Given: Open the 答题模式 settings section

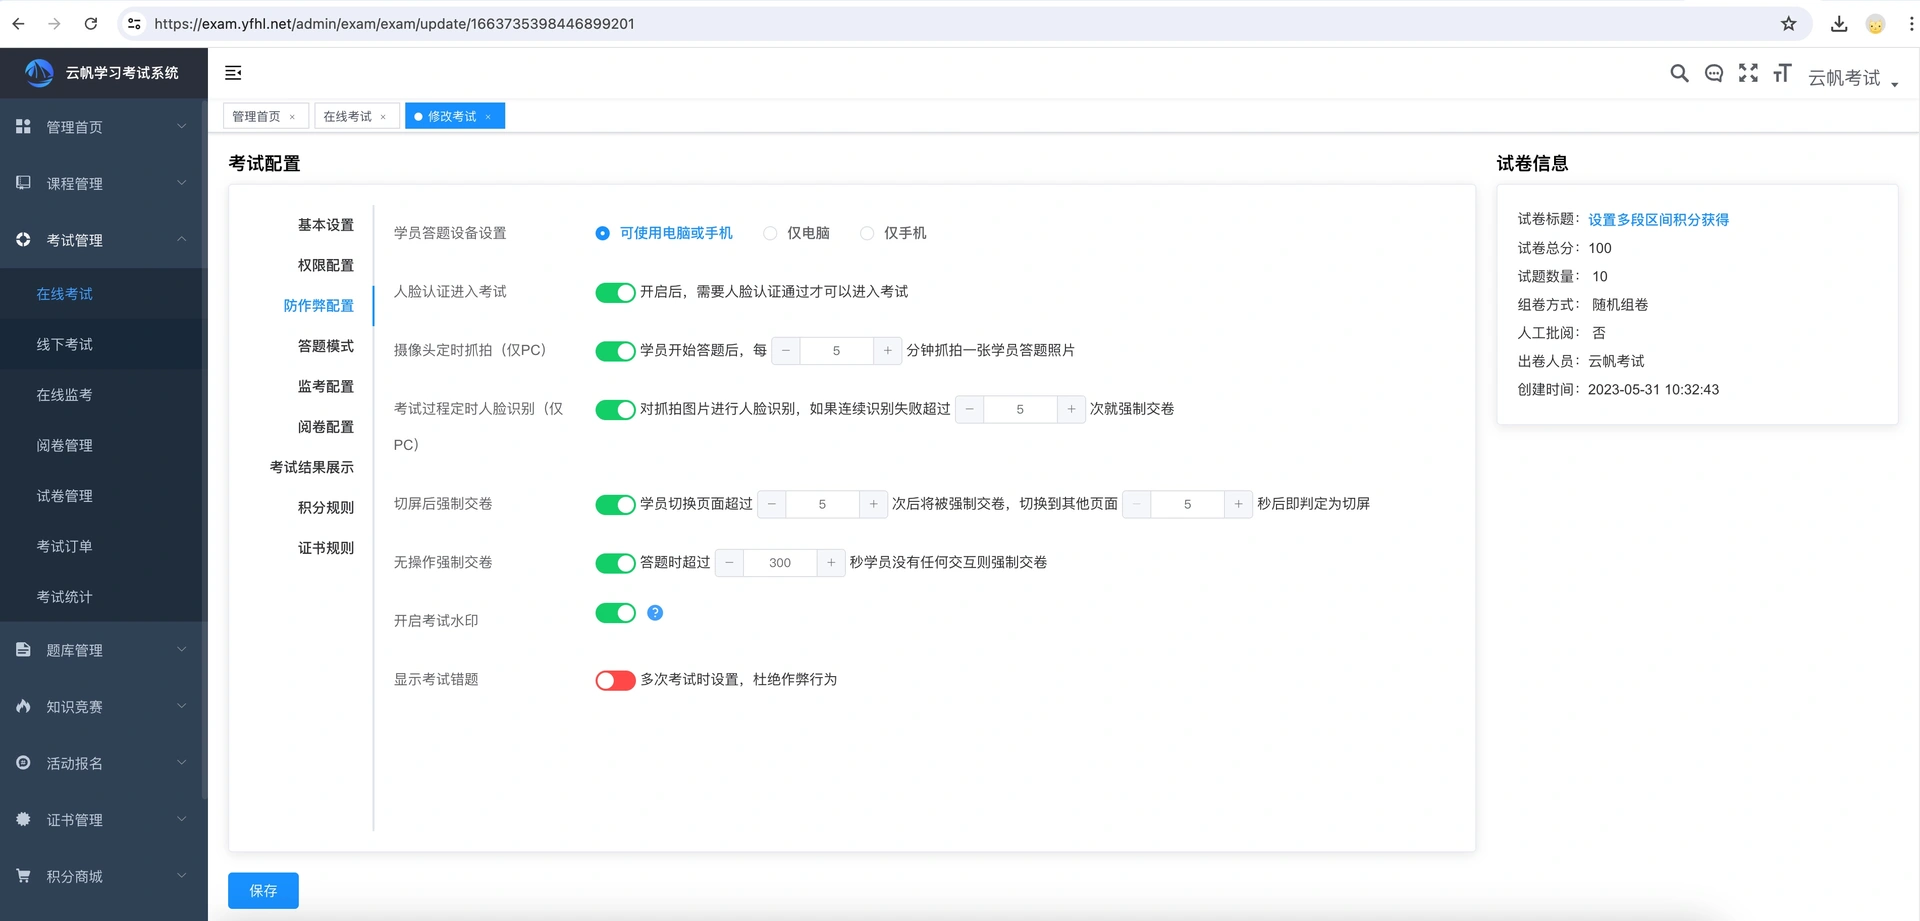Looking at the screenshot, I should click(x=325, y=346).
